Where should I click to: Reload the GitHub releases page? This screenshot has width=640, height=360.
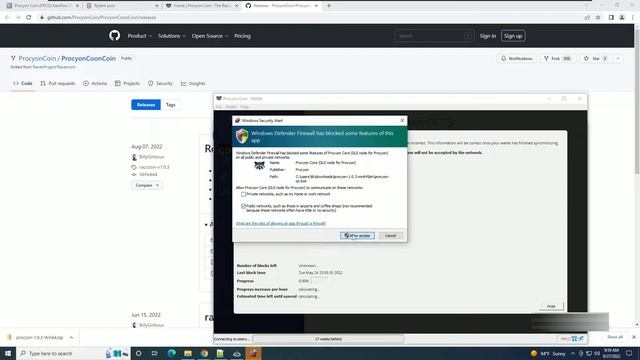(x=29, y=17)
